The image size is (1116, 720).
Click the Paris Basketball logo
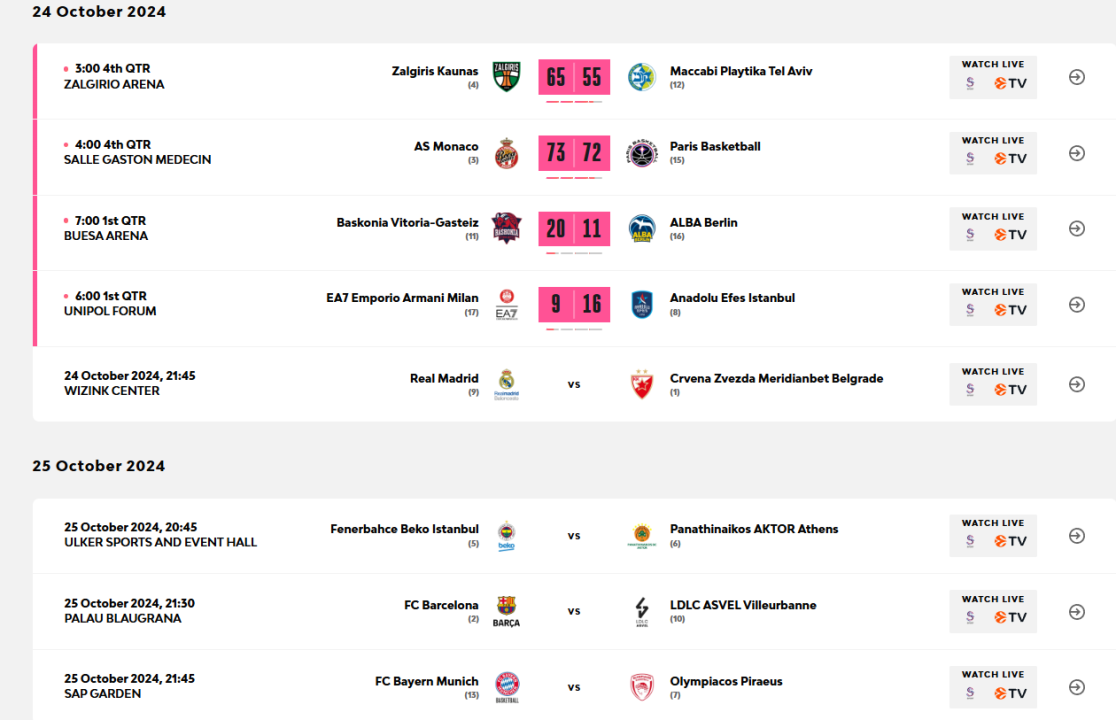(641, 153)
